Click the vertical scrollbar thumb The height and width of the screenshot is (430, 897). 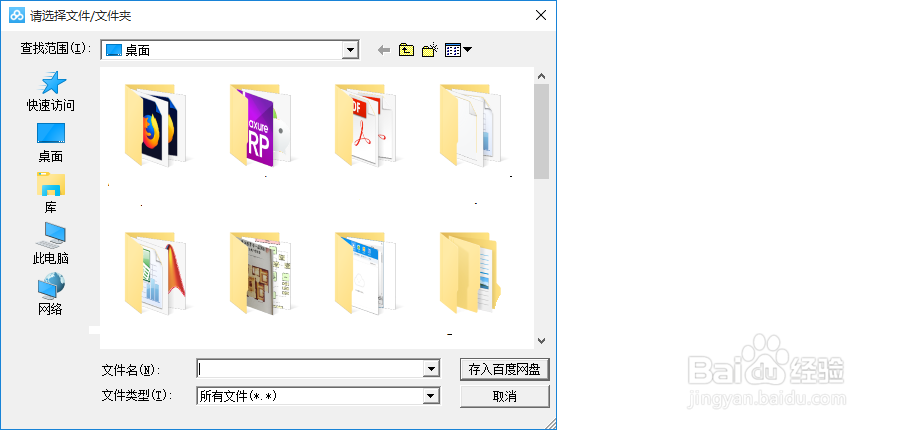(x=541, y=132)
